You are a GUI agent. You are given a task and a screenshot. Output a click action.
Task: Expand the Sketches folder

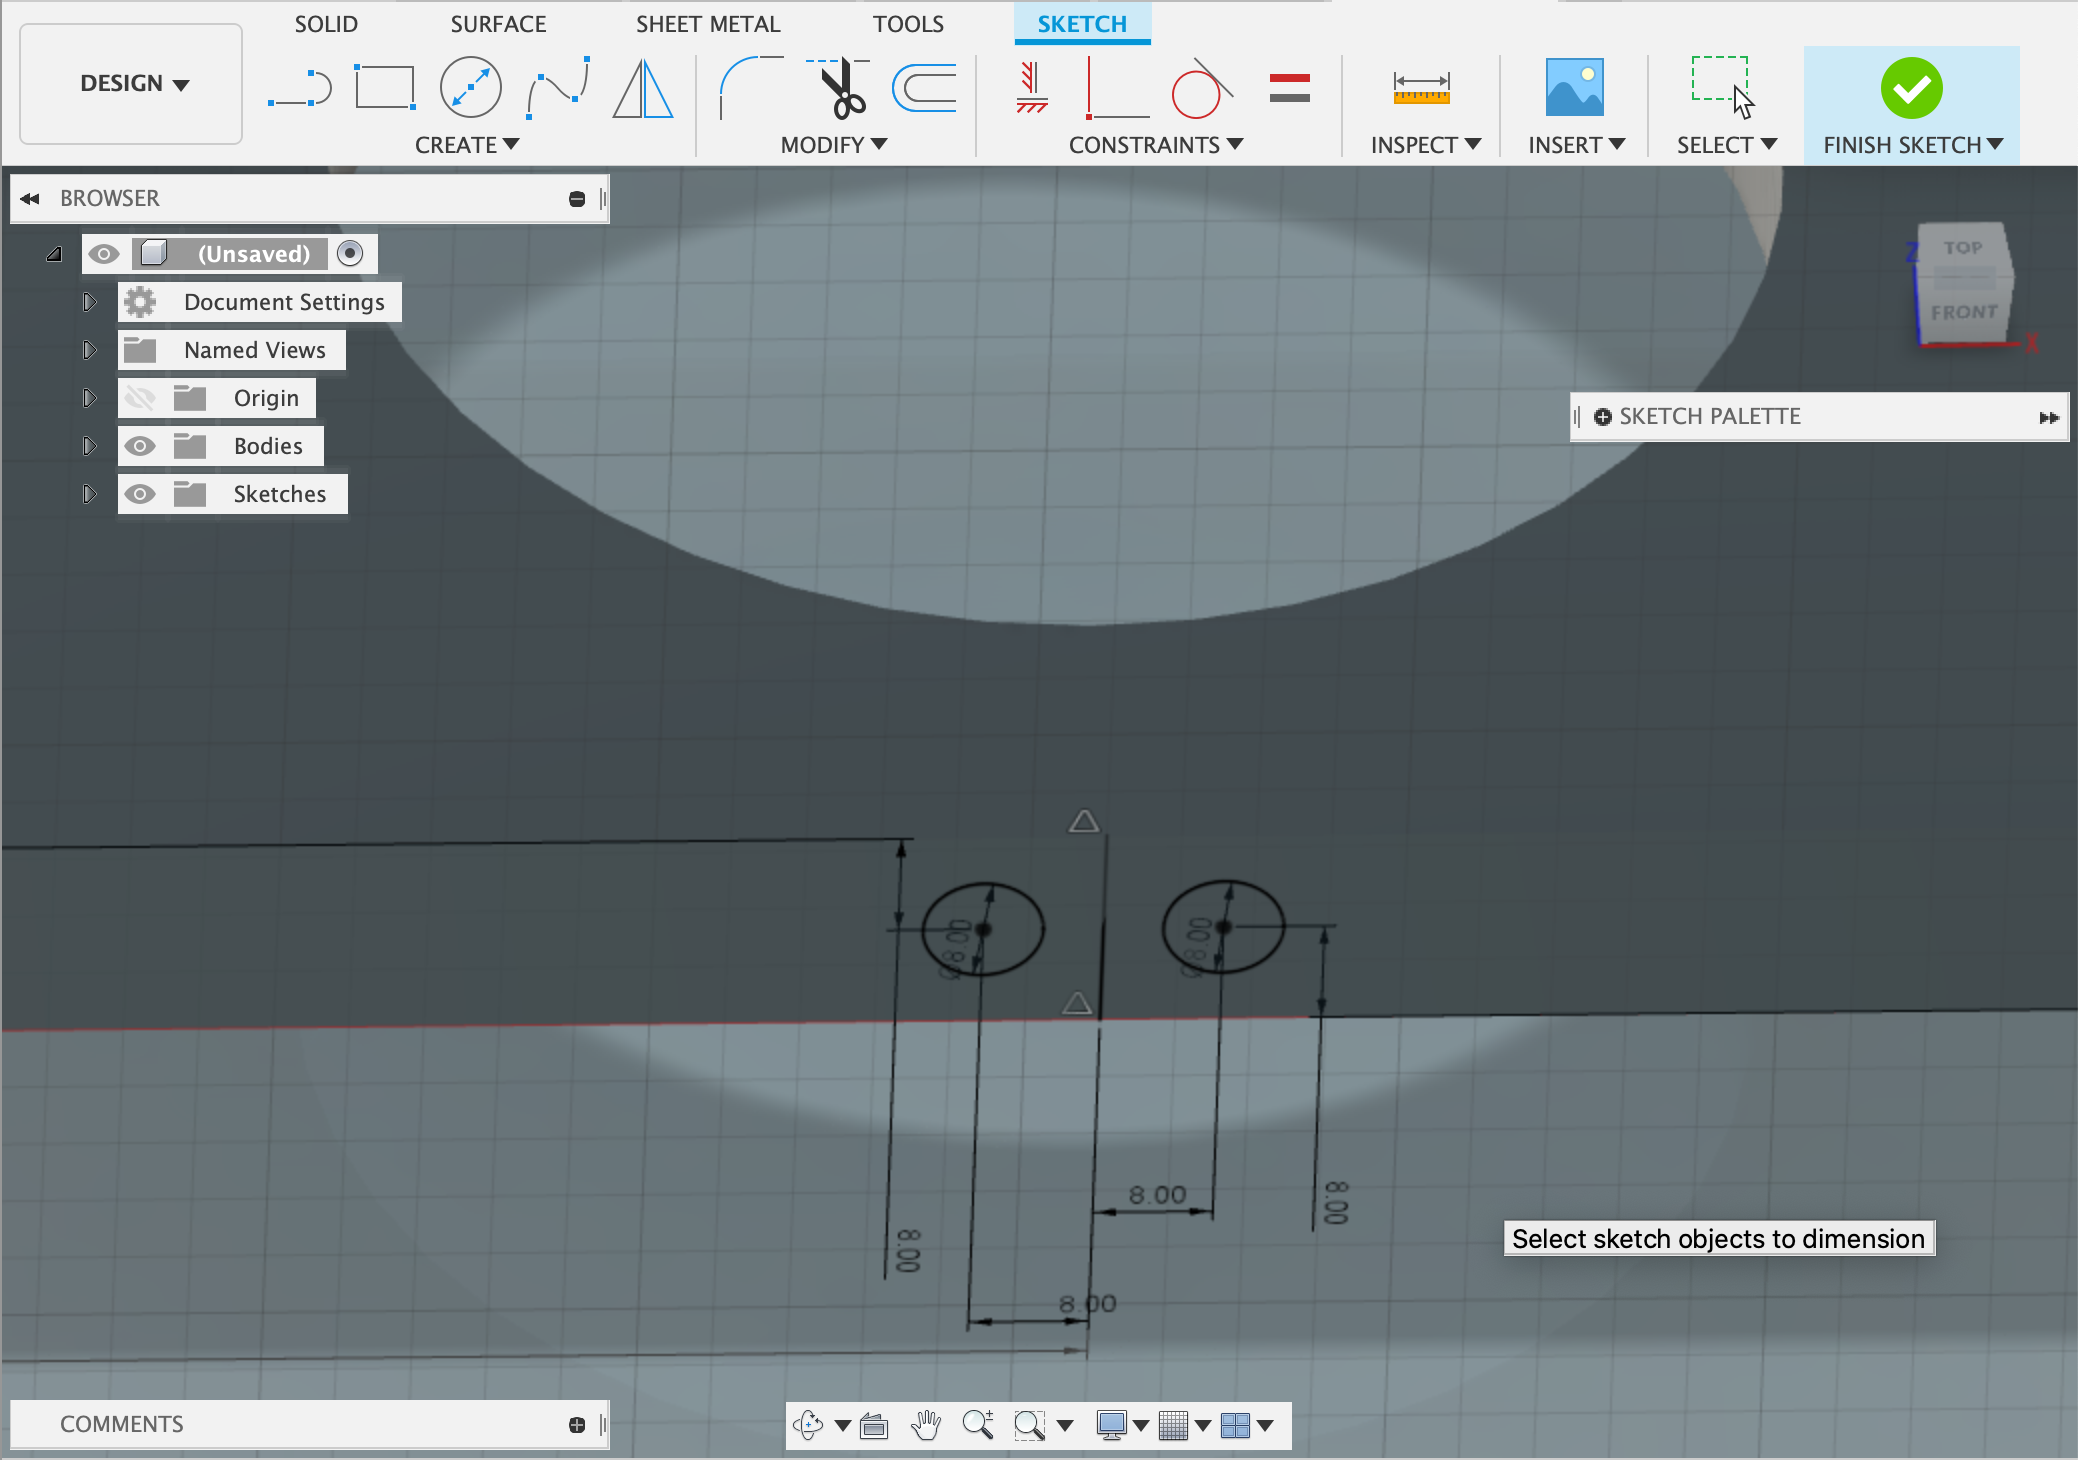[x=87, y=491]
